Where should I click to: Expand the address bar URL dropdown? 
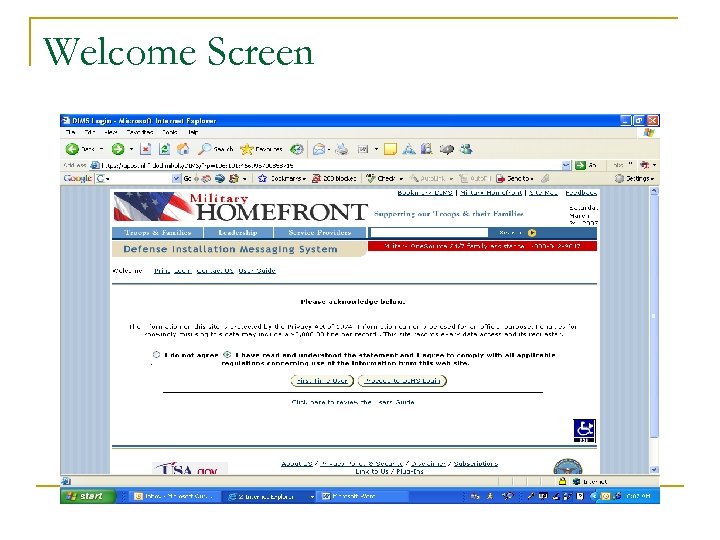point(567,165)
